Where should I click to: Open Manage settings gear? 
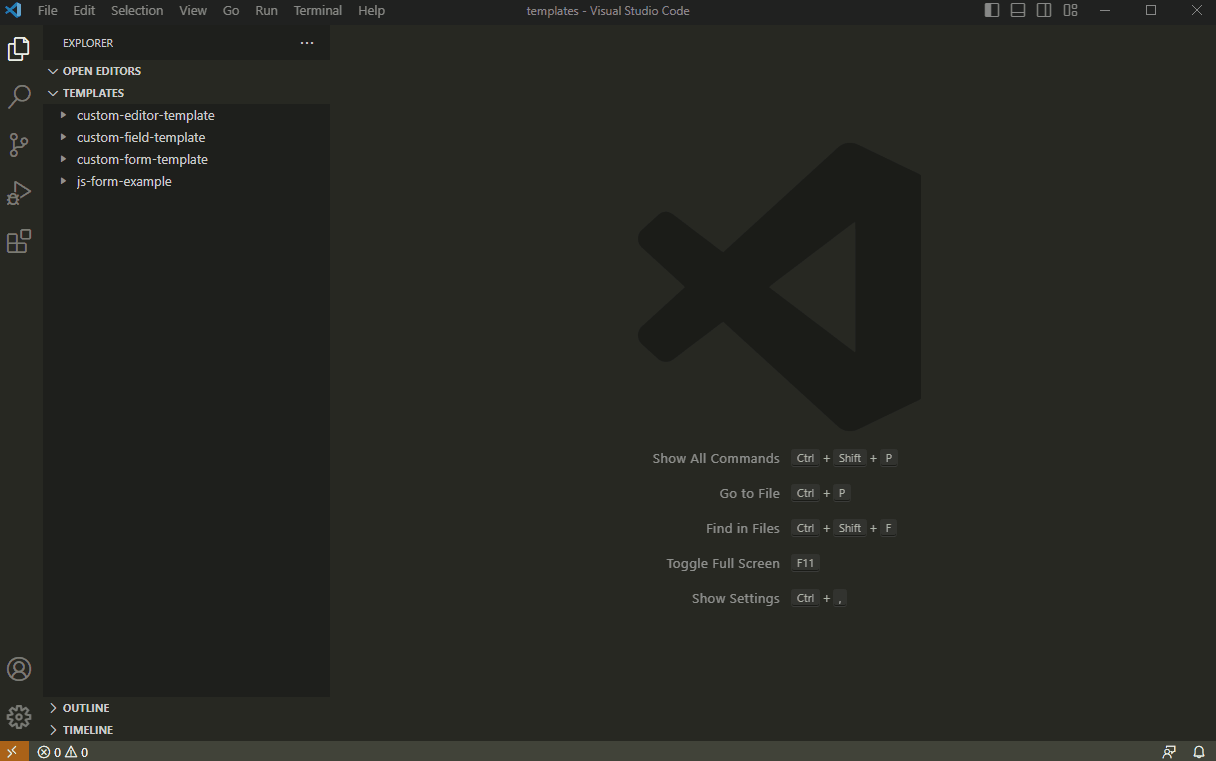tap(18, 717)
